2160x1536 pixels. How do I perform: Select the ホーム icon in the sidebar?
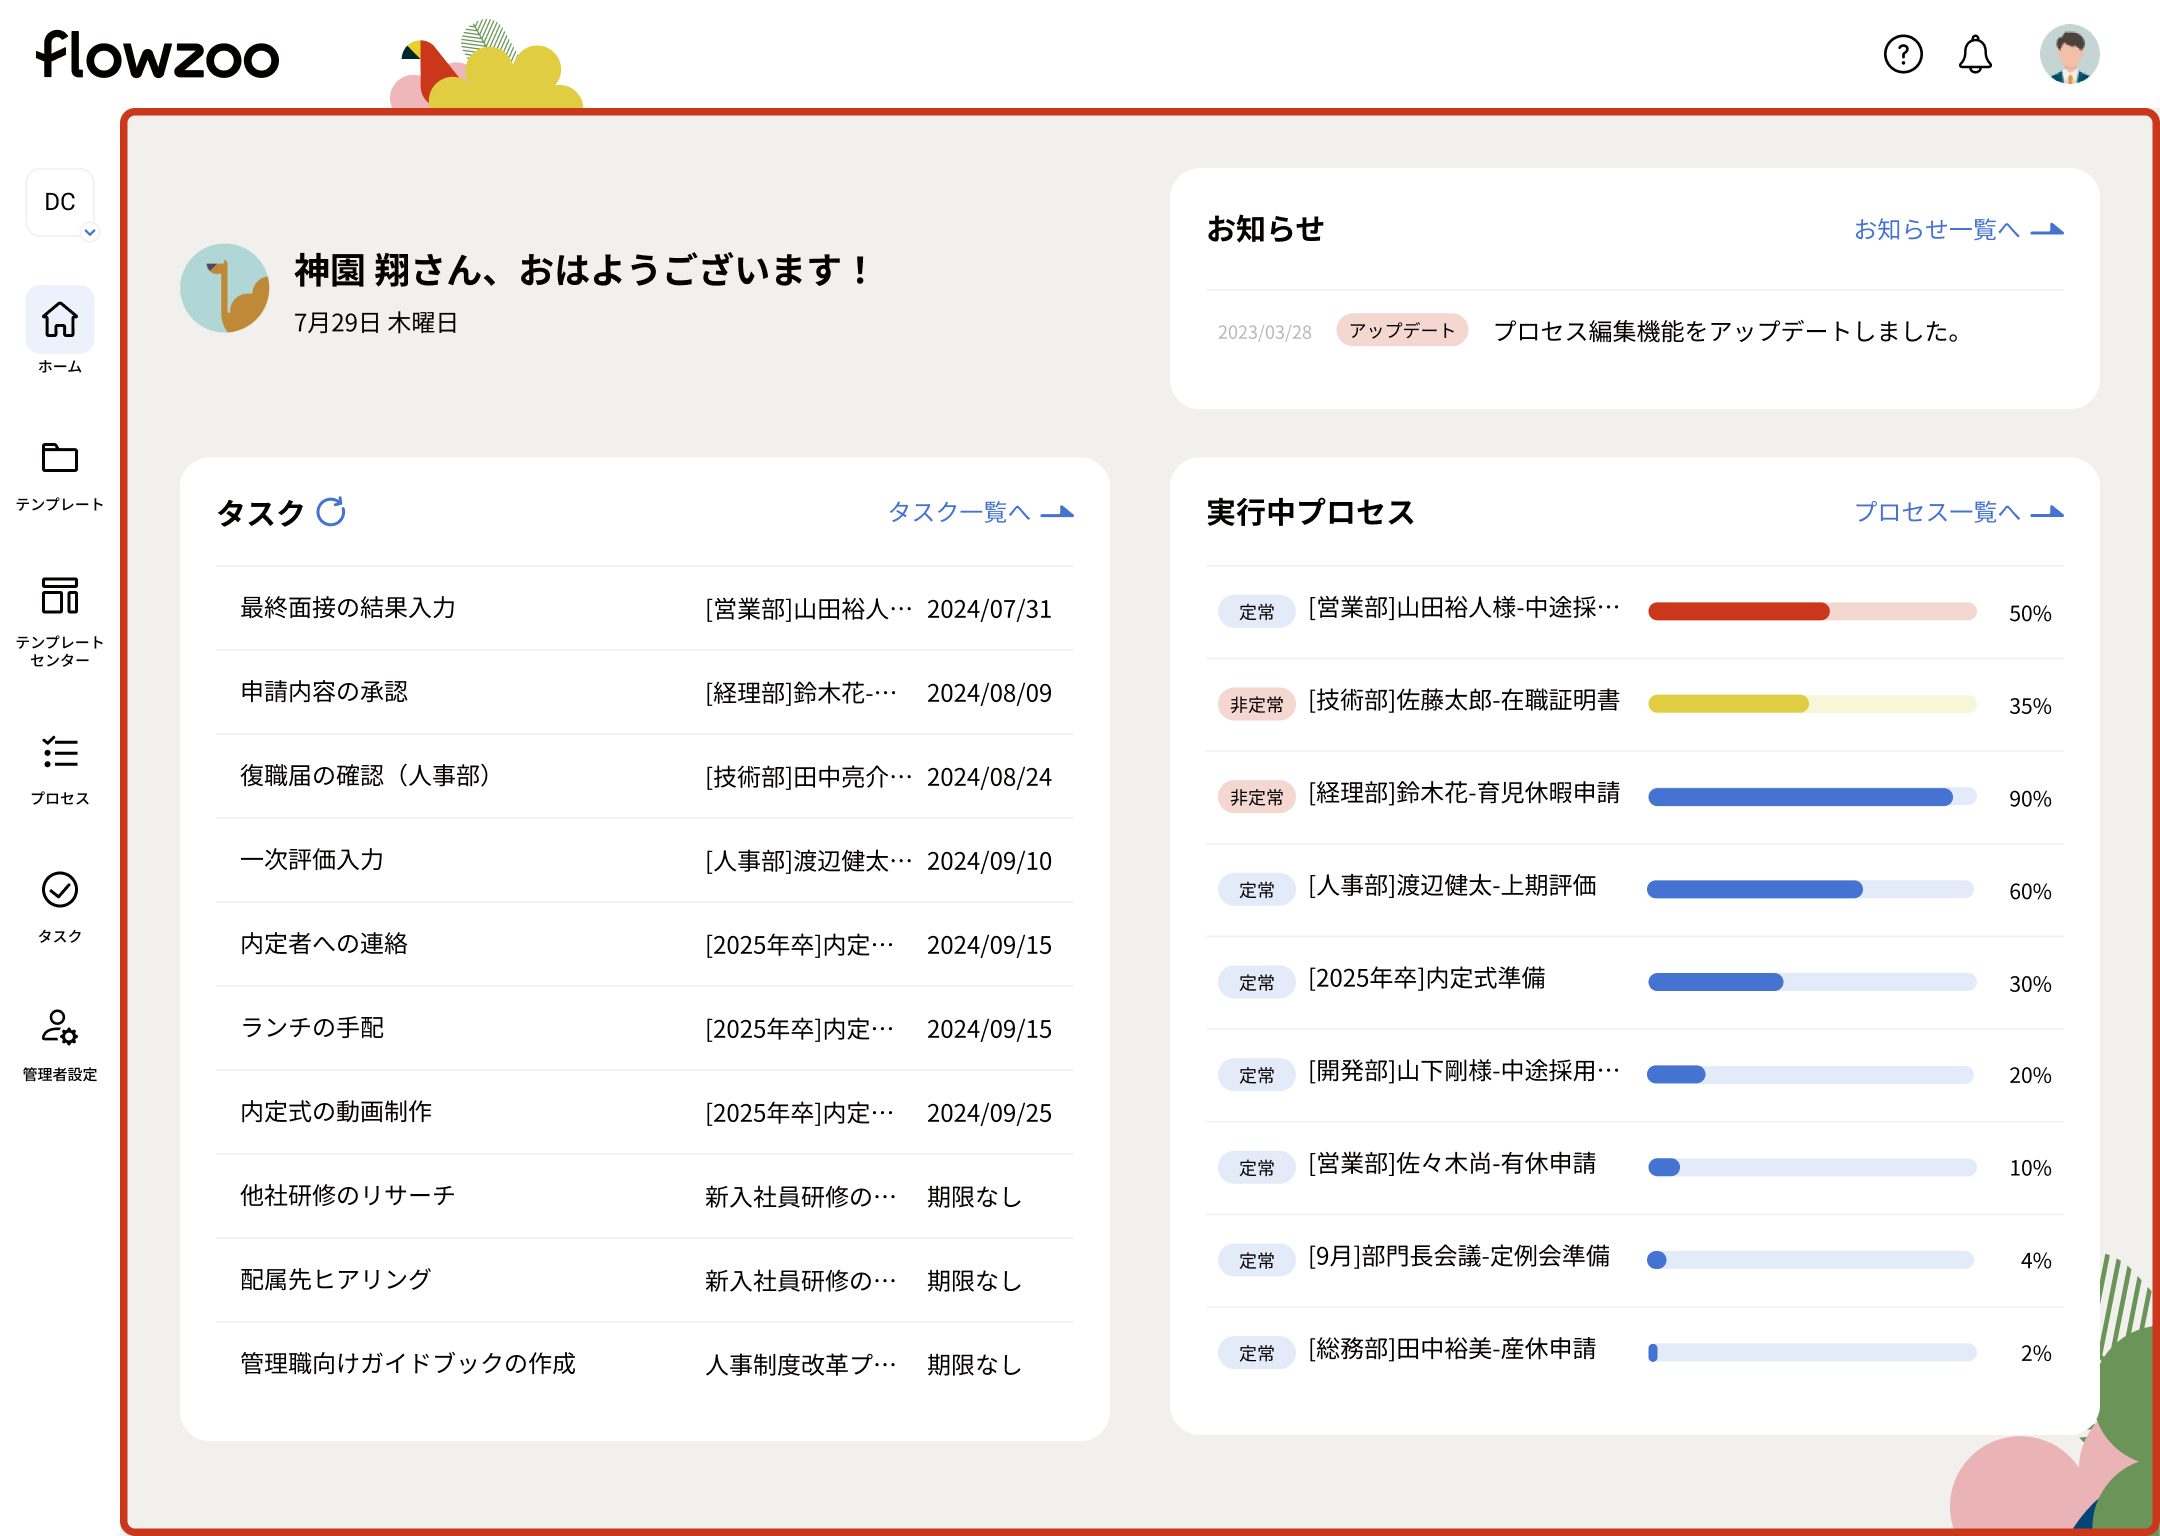tap(60, 320)
